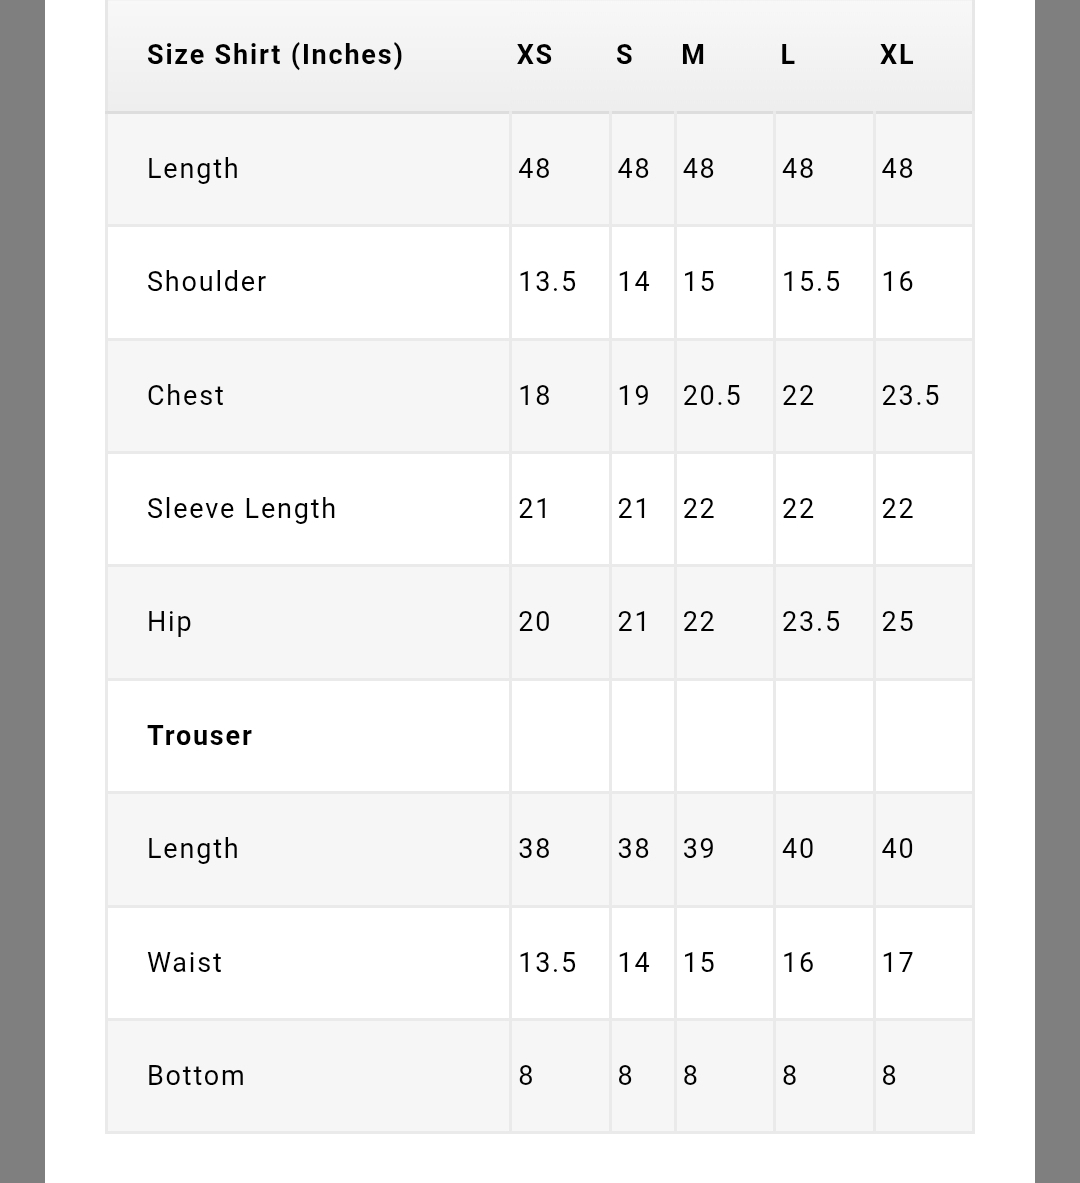Viewport: 1080px width, 1183px height.
Task: Click Trouser Length value 39 for size M
Action: click(699, 849)
